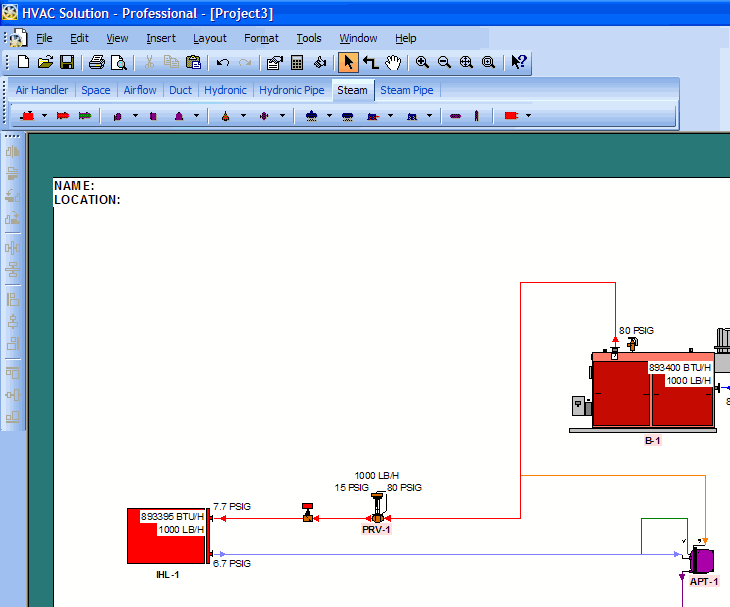Viewport: 730px width, 607px height.
Task: Insert the red steam boiler component
Action: [x=27, y=116]
